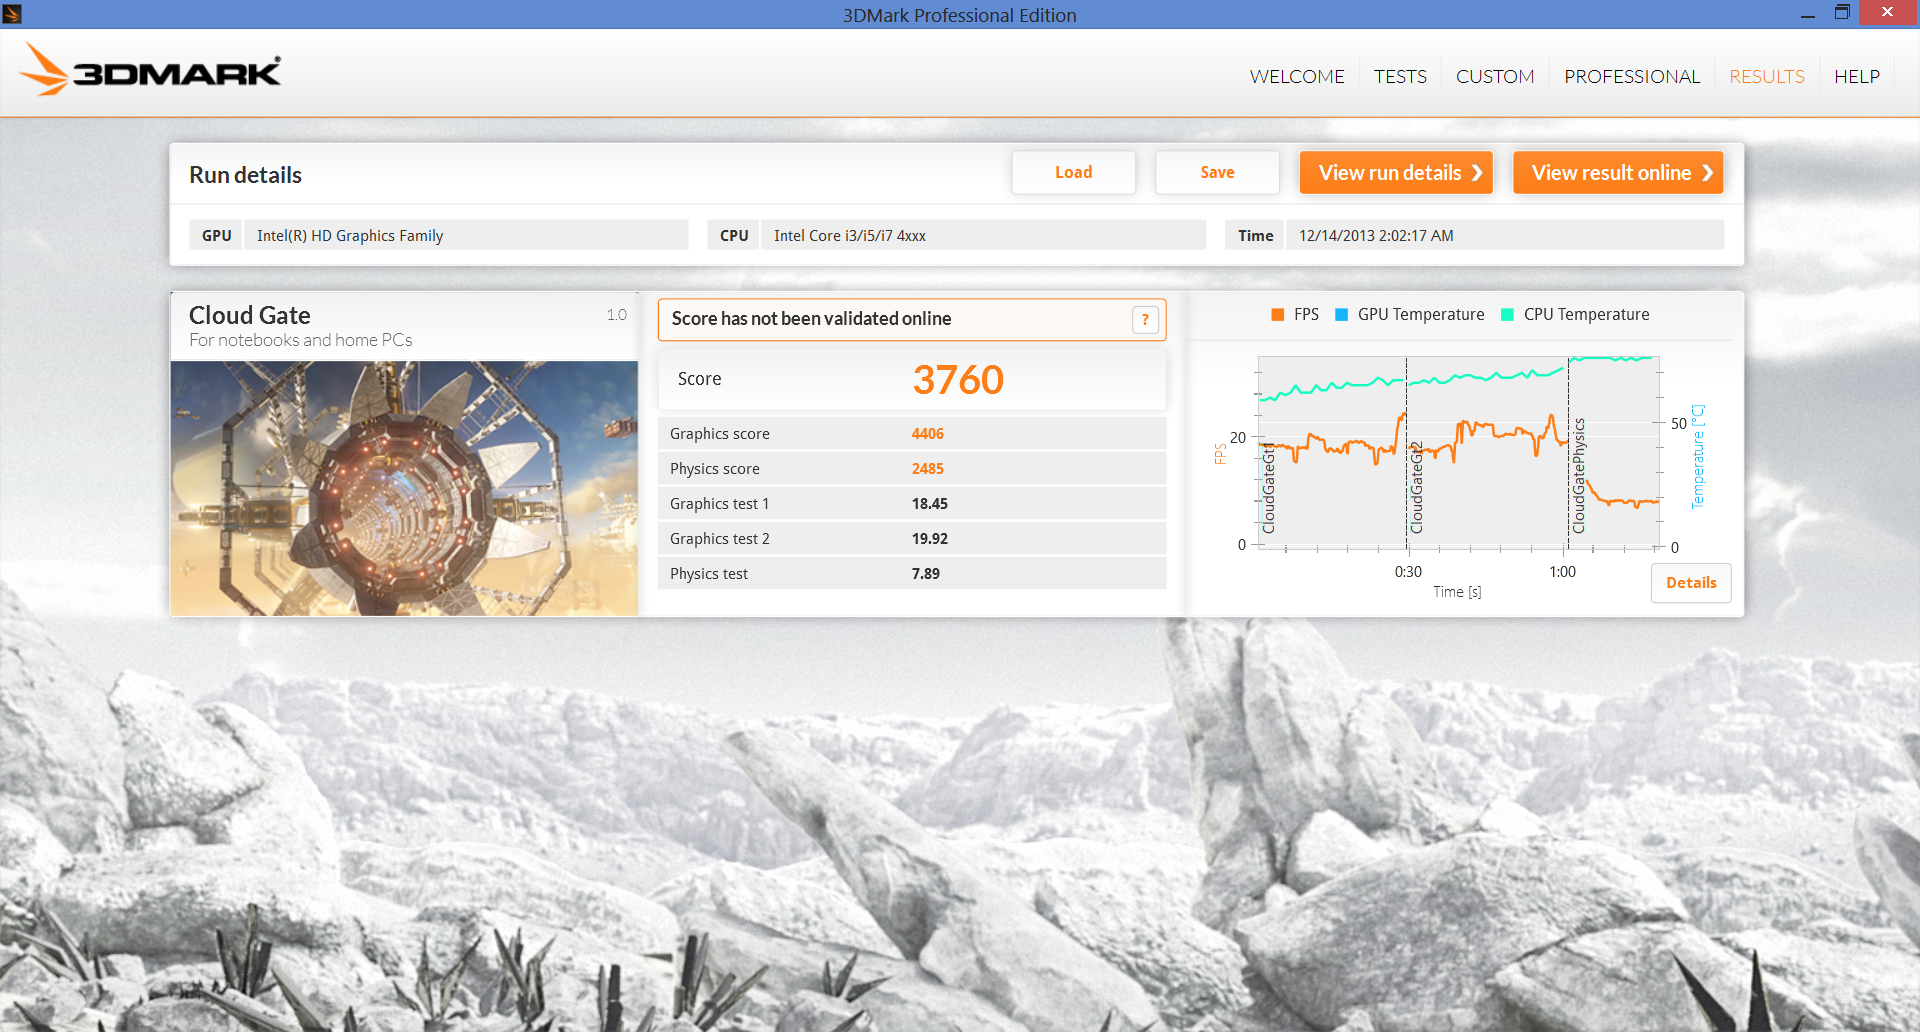Click the 3DMark logo

(x=150, y=70)
